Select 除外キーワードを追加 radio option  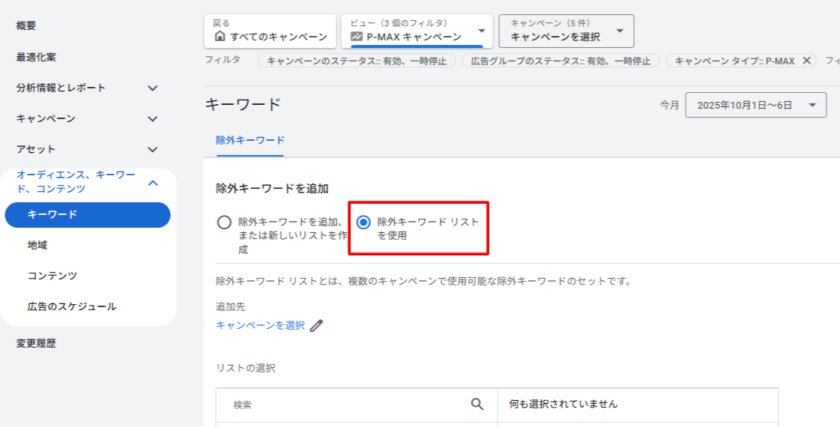coord(225,222)
